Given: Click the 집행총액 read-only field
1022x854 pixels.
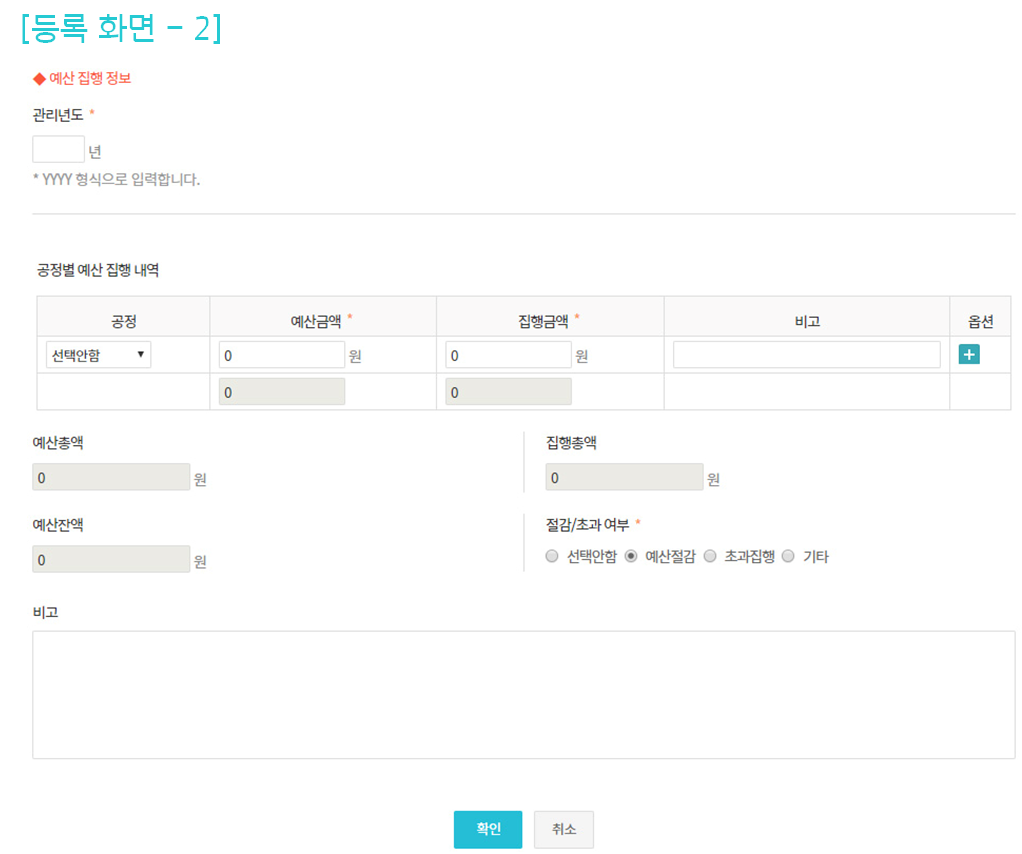Looking at the screenshot, I should click(x=624, y=478).
